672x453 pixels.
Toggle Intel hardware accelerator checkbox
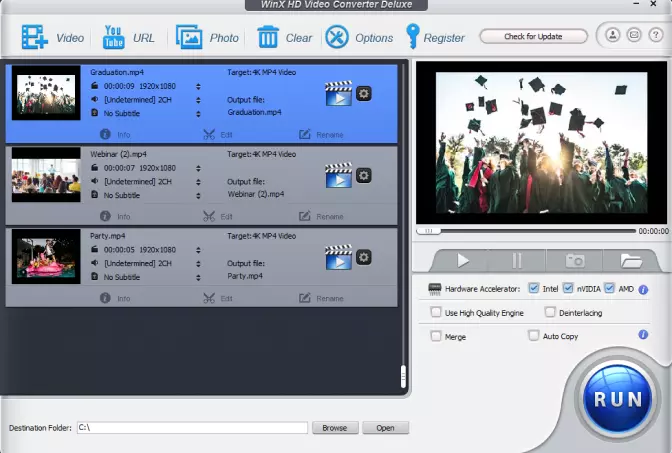tap(533, 288)
